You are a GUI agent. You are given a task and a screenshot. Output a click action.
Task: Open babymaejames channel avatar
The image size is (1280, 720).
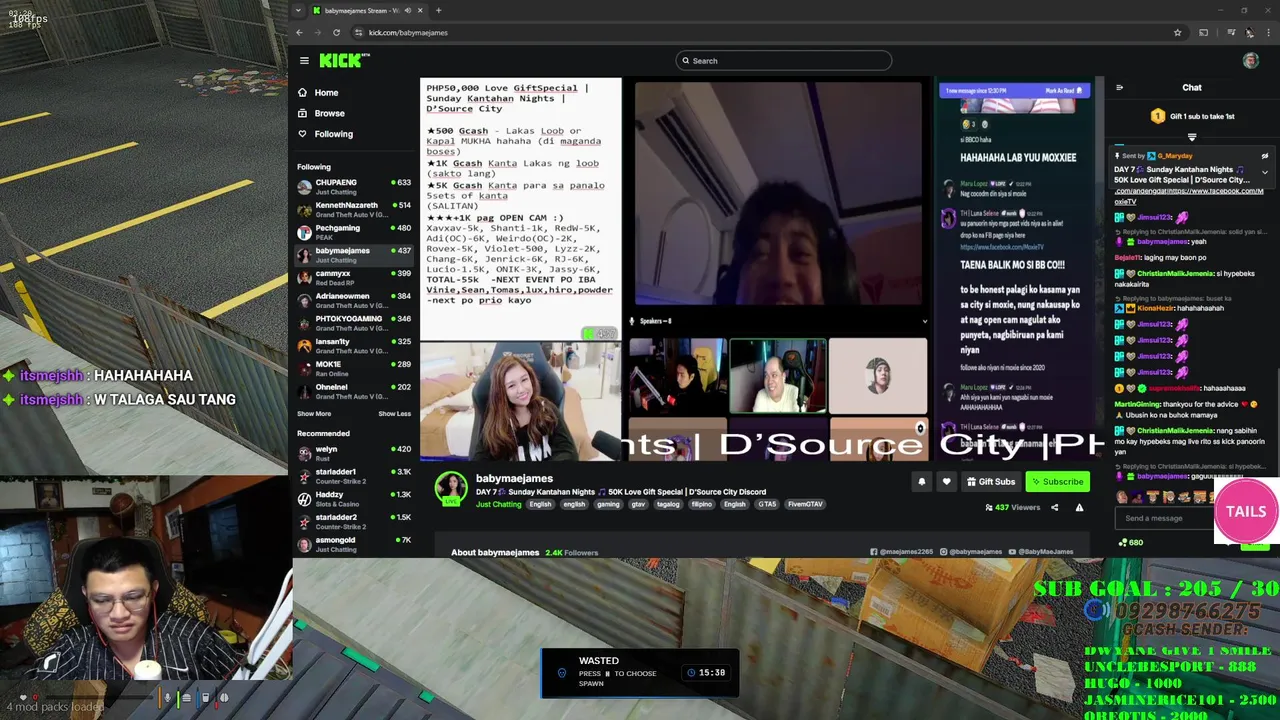click(451, 488)
